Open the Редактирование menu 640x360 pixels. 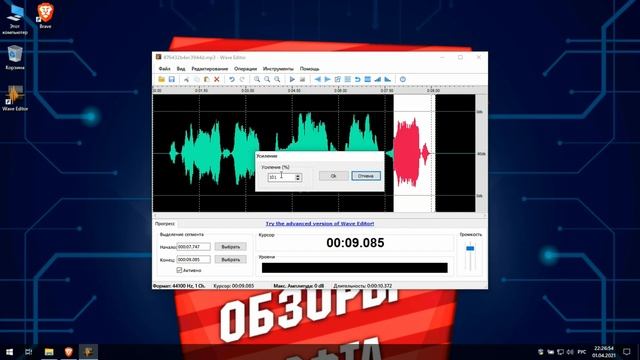(x=210, y=69)
